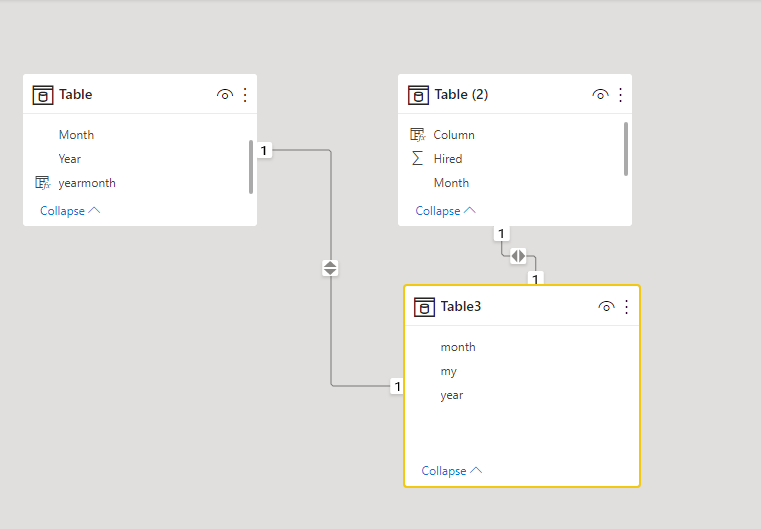Select my field in Table3
Screen dimensions: 761x529
(448, 371)
